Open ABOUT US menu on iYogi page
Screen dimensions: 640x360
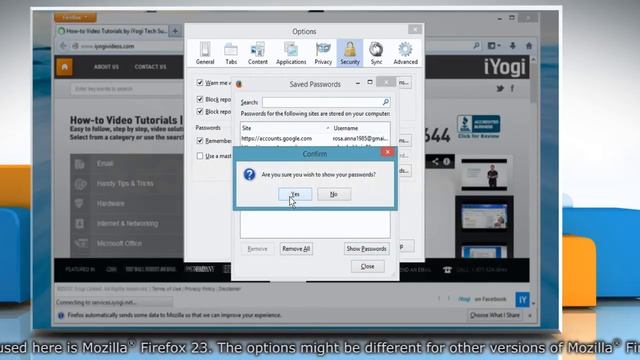tap(106, 67)
